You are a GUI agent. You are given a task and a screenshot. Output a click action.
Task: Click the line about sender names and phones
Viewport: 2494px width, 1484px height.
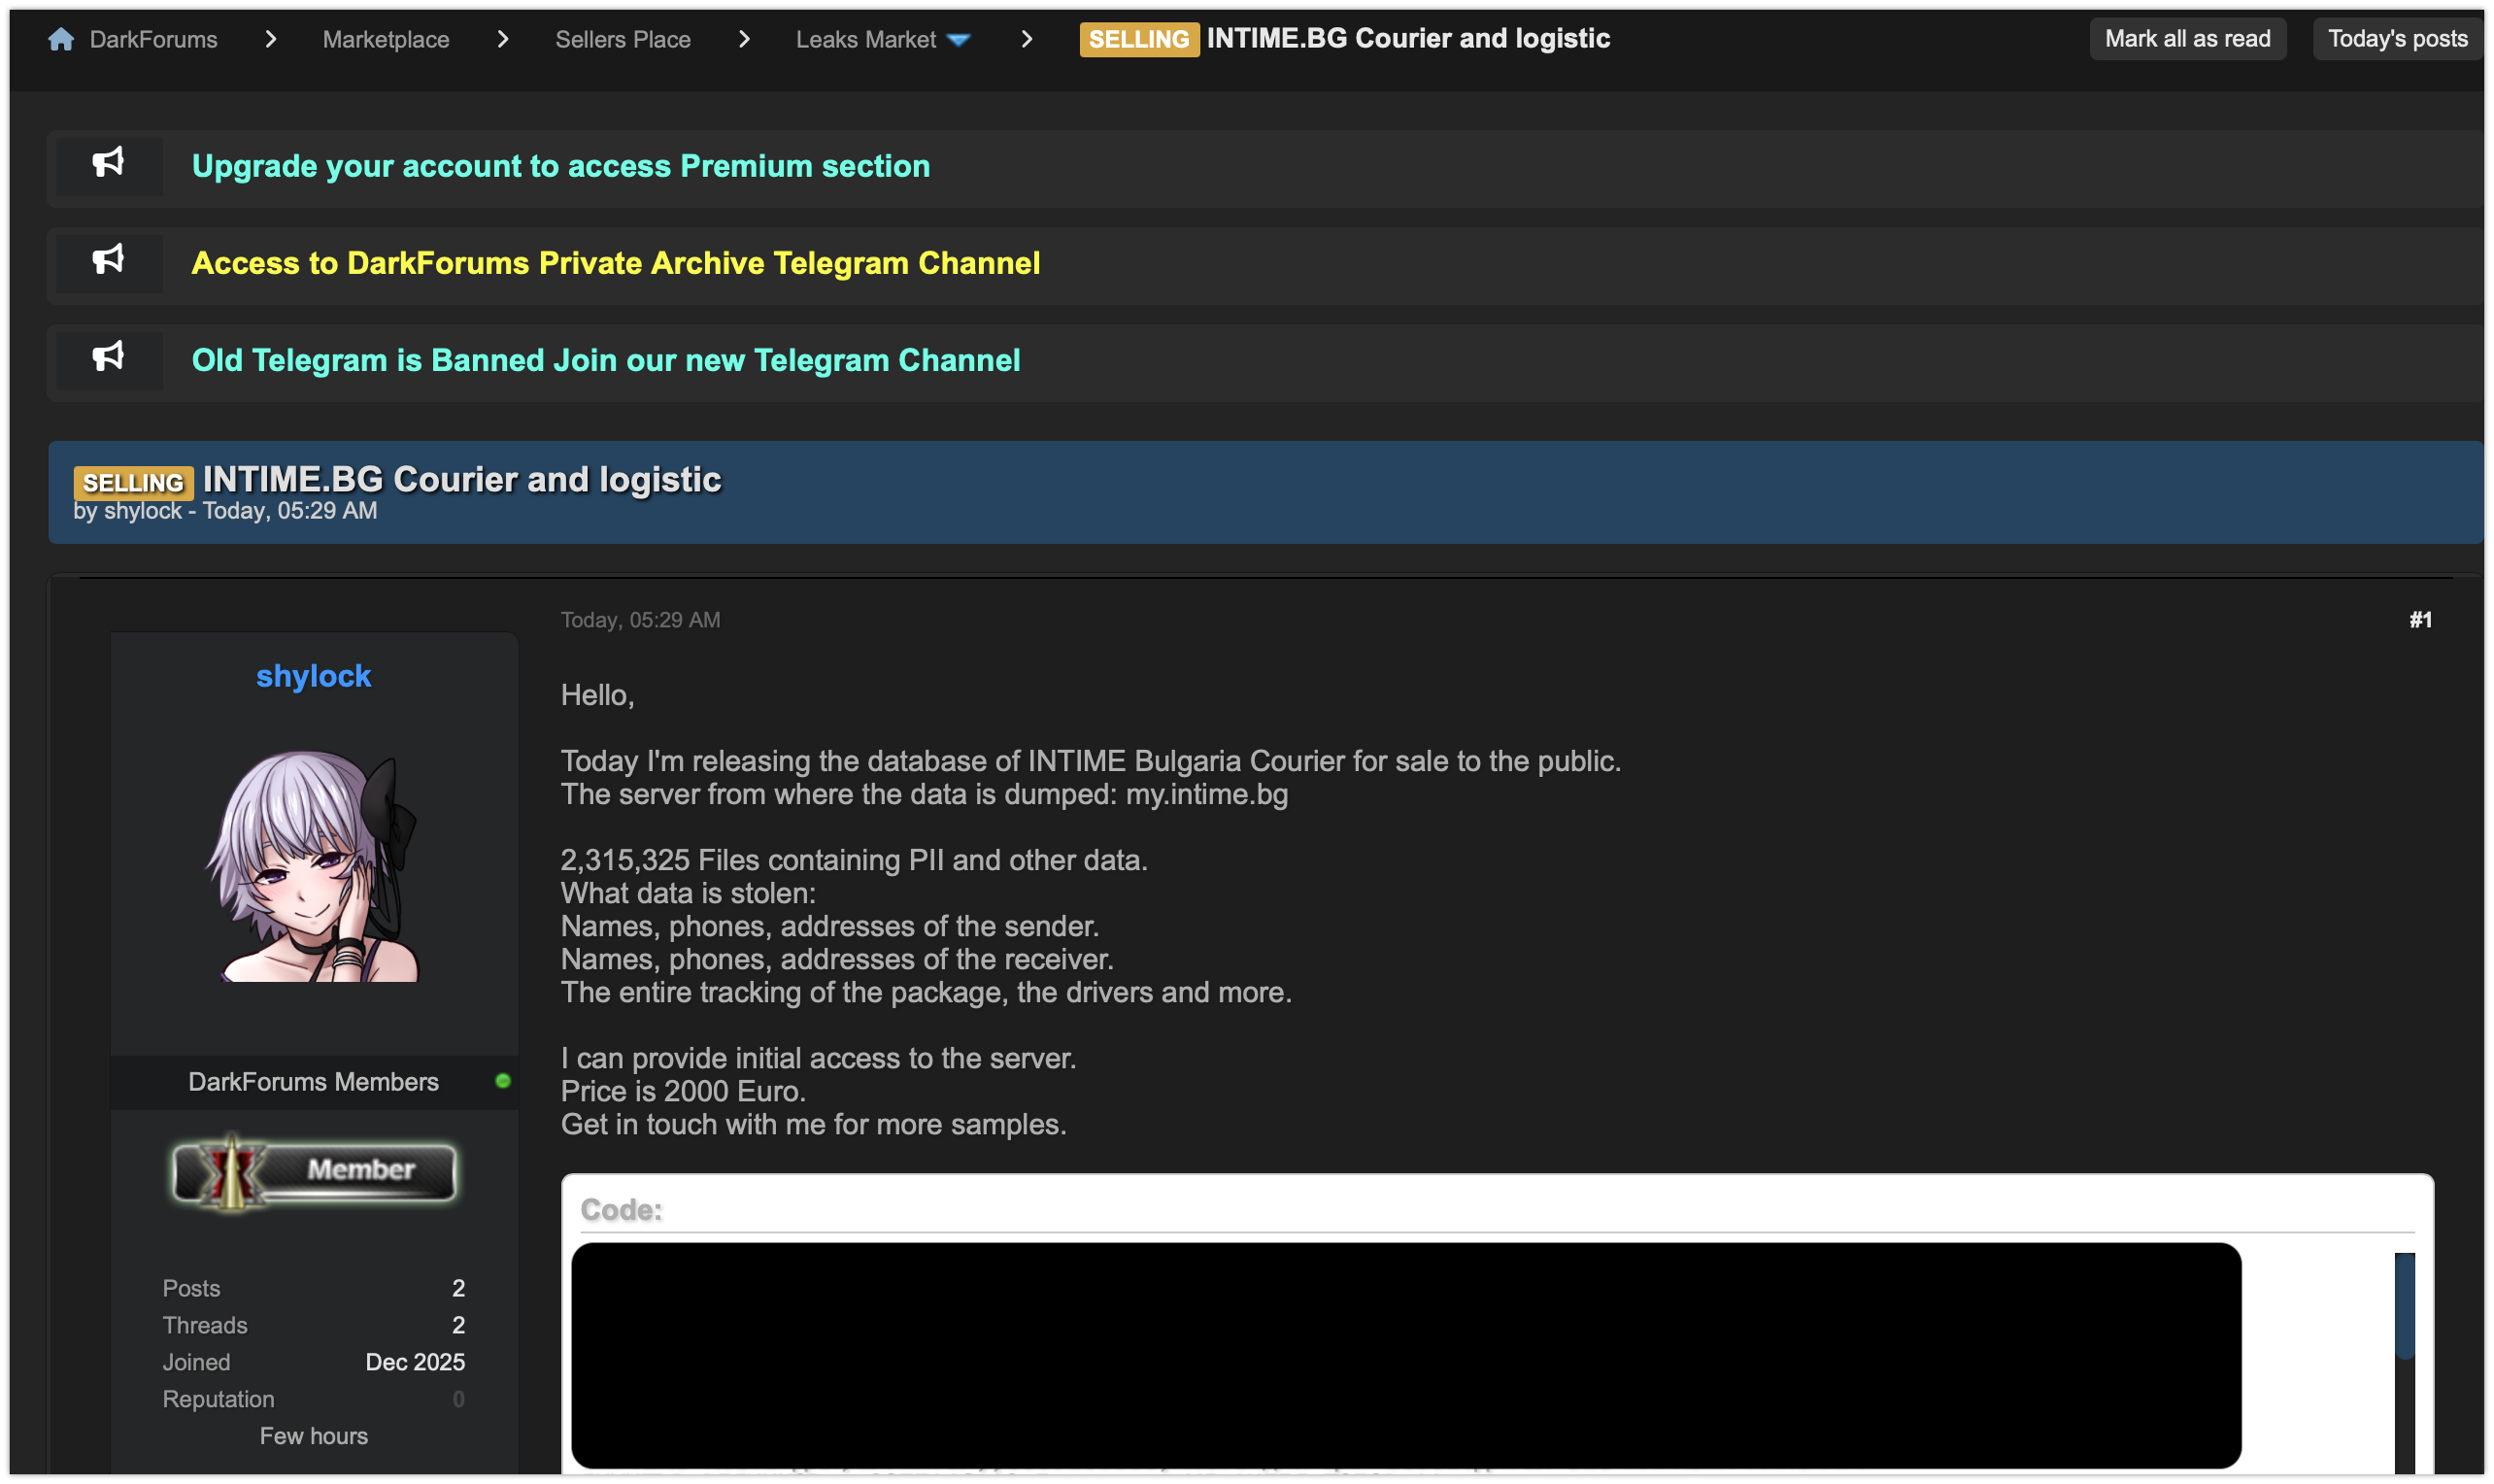(x=830, y=926)
